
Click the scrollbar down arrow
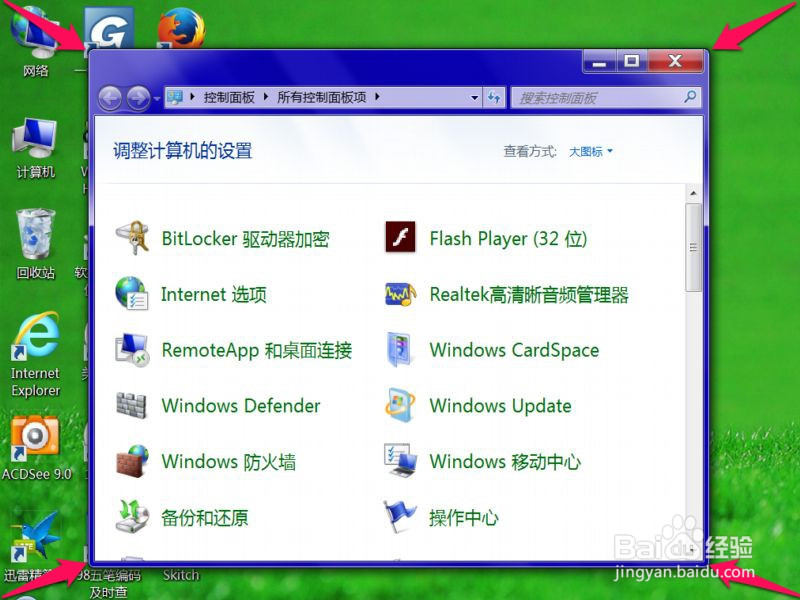[693, 549]
